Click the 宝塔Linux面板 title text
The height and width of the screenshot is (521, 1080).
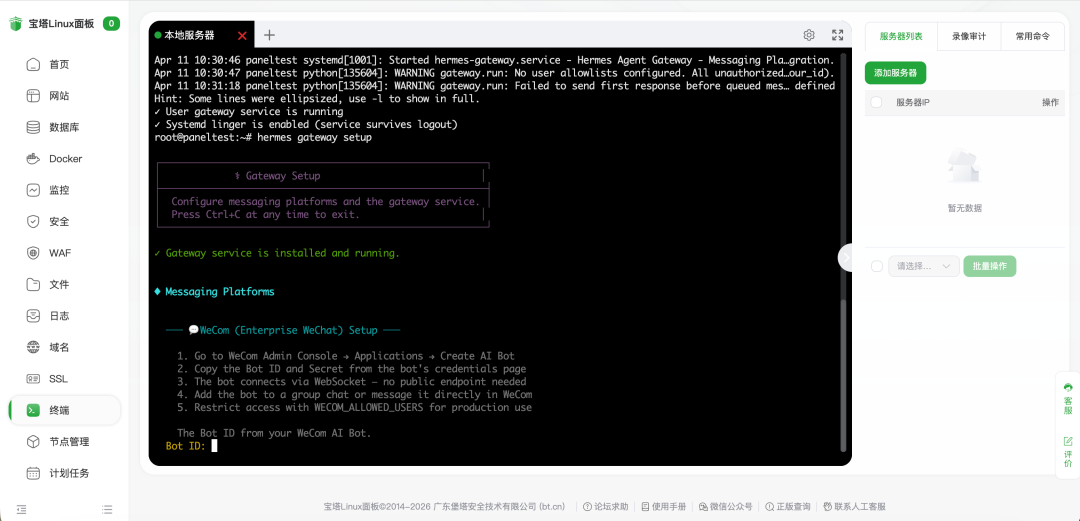(x=61, y=23)
